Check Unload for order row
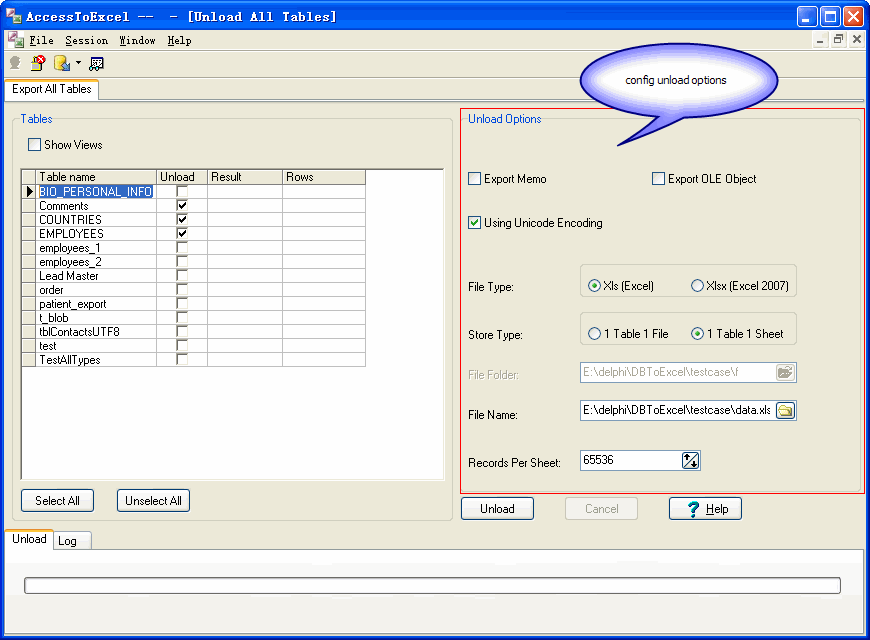870x640 pixels. (x=182, y=290)
